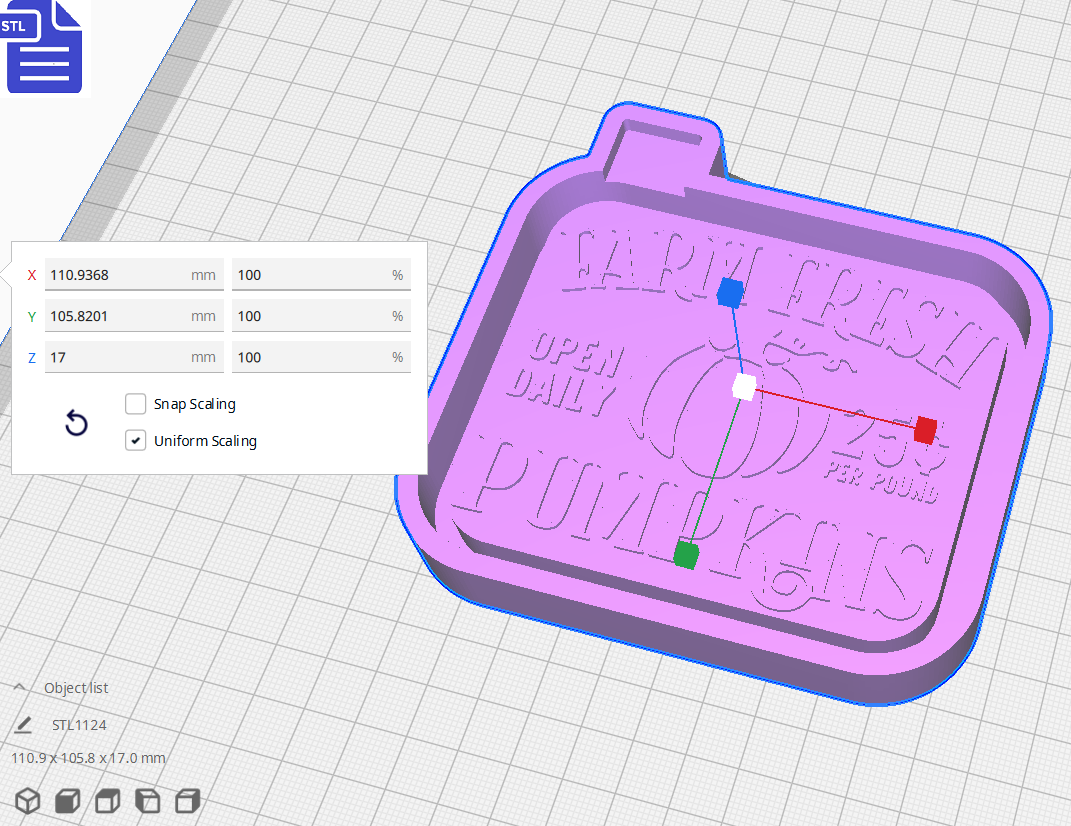Click the X dimension field showing 110.9368
1071x826 pixels.
[x=134, y=274]
